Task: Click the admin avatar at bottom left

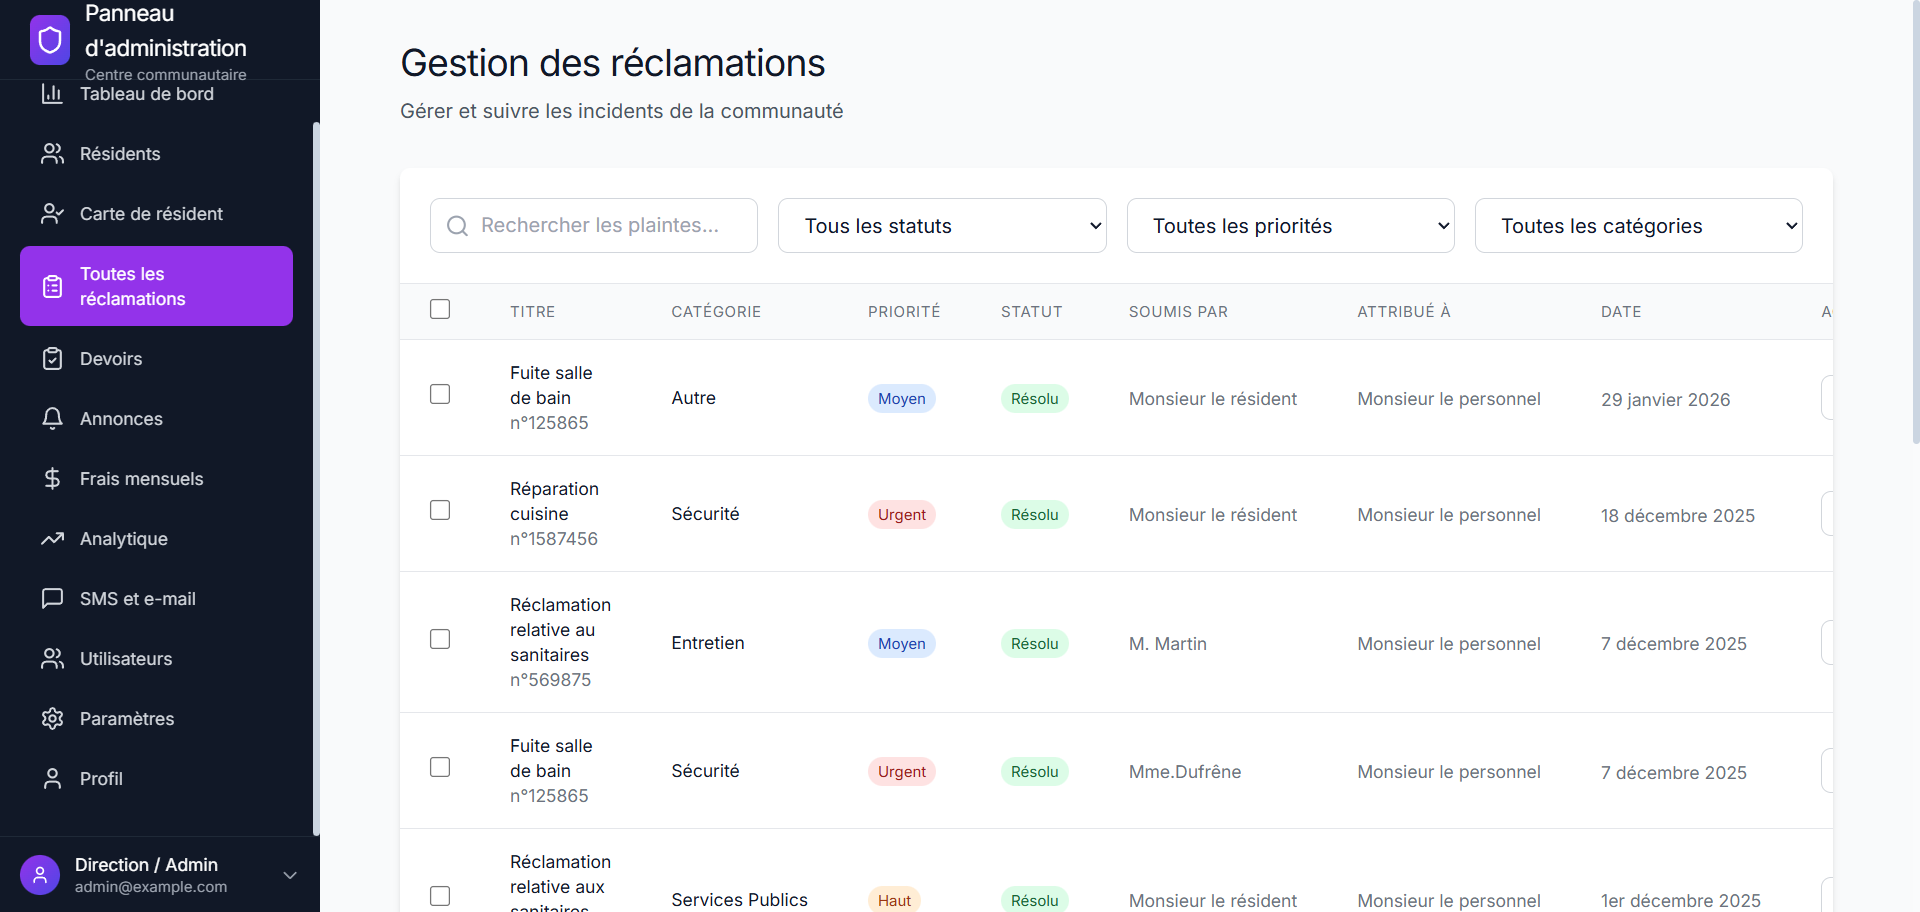Action: (x=40, y=874)
